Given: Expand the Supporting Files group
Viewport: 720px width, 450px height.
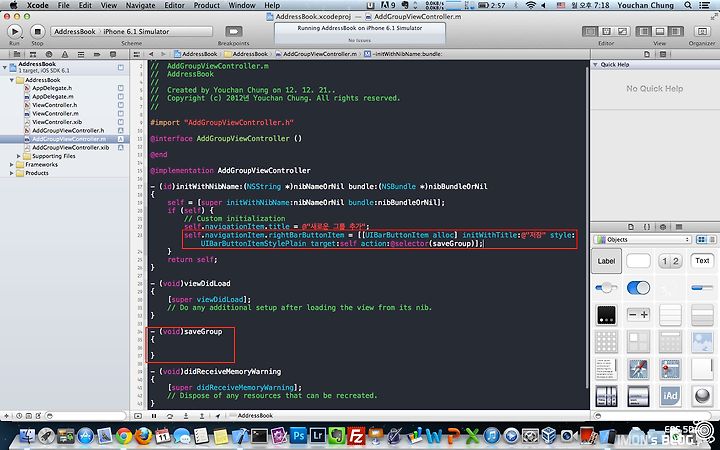Looking at the screenshot, I should click(19, 156).
